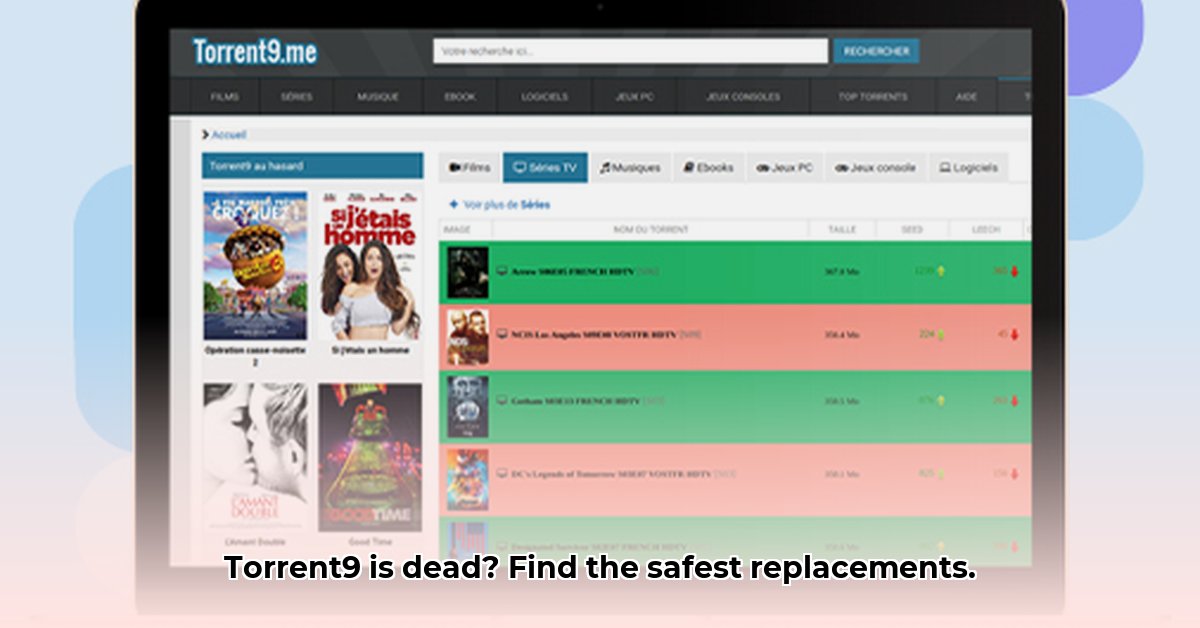
Task: Click DC's Legends of Tomorrow row thumbnail
Action: pyautogui.click(x=468, y=479)
